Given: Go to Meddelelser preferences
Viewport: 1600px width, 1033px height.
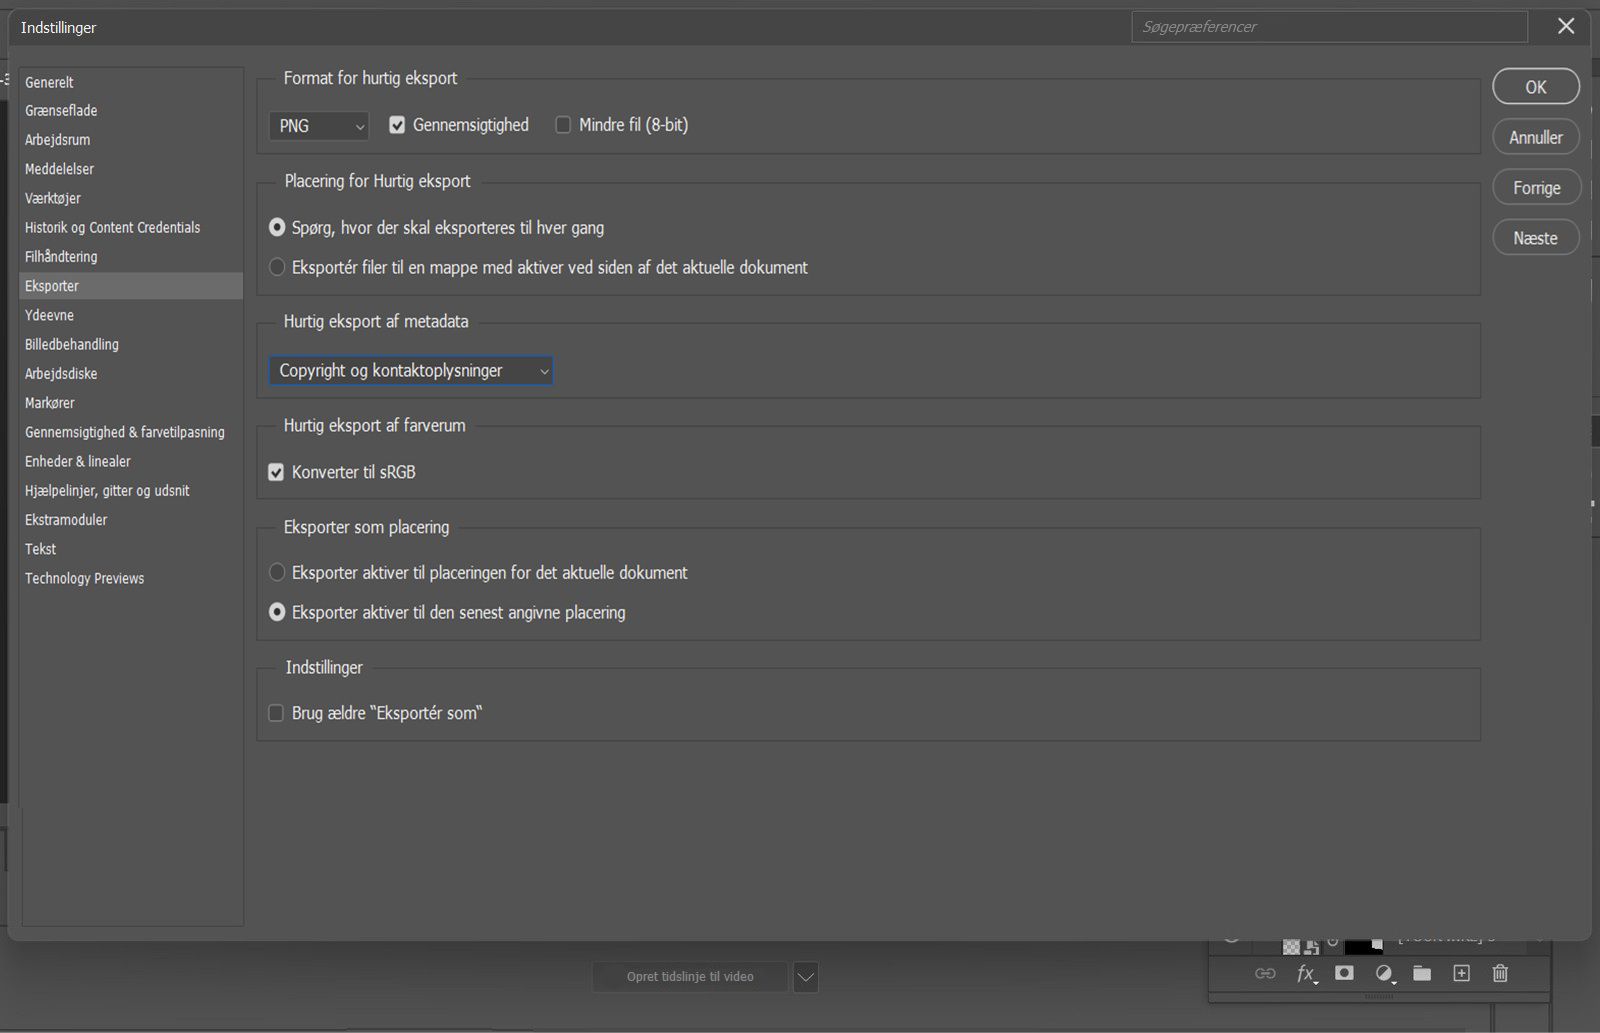Looking at the screenshot, I should (x=131, y=169).
